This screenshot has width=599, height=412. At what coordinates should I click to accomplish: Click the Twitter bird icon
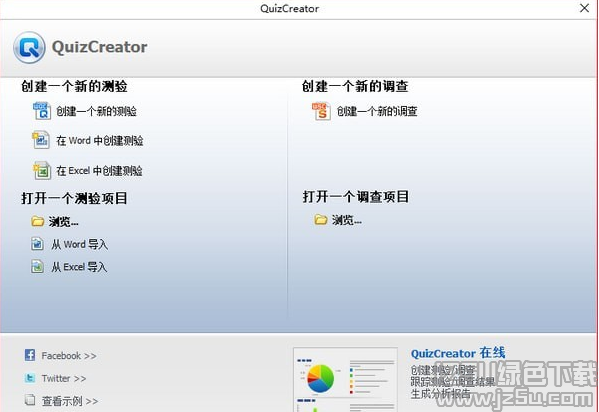30,378
